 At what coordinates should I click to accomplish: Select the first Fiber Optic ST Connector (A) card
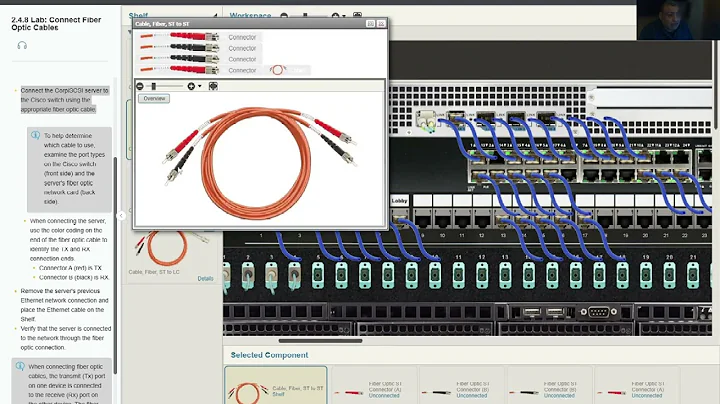point(374,388)
